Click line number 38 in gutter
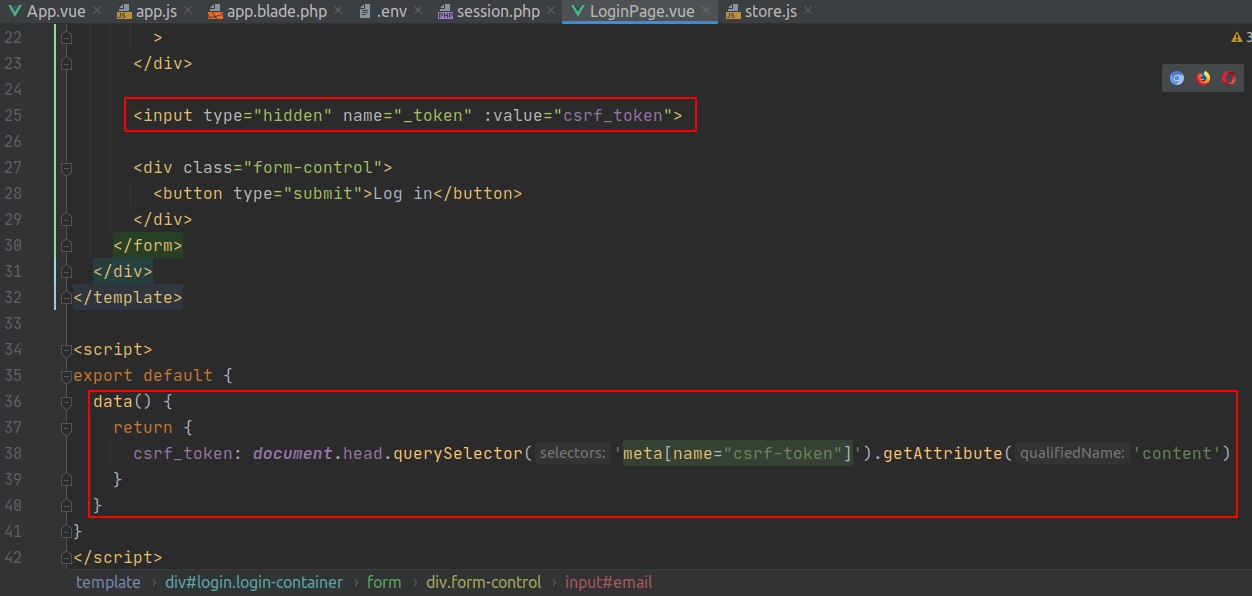 click(x=13, y=453)
